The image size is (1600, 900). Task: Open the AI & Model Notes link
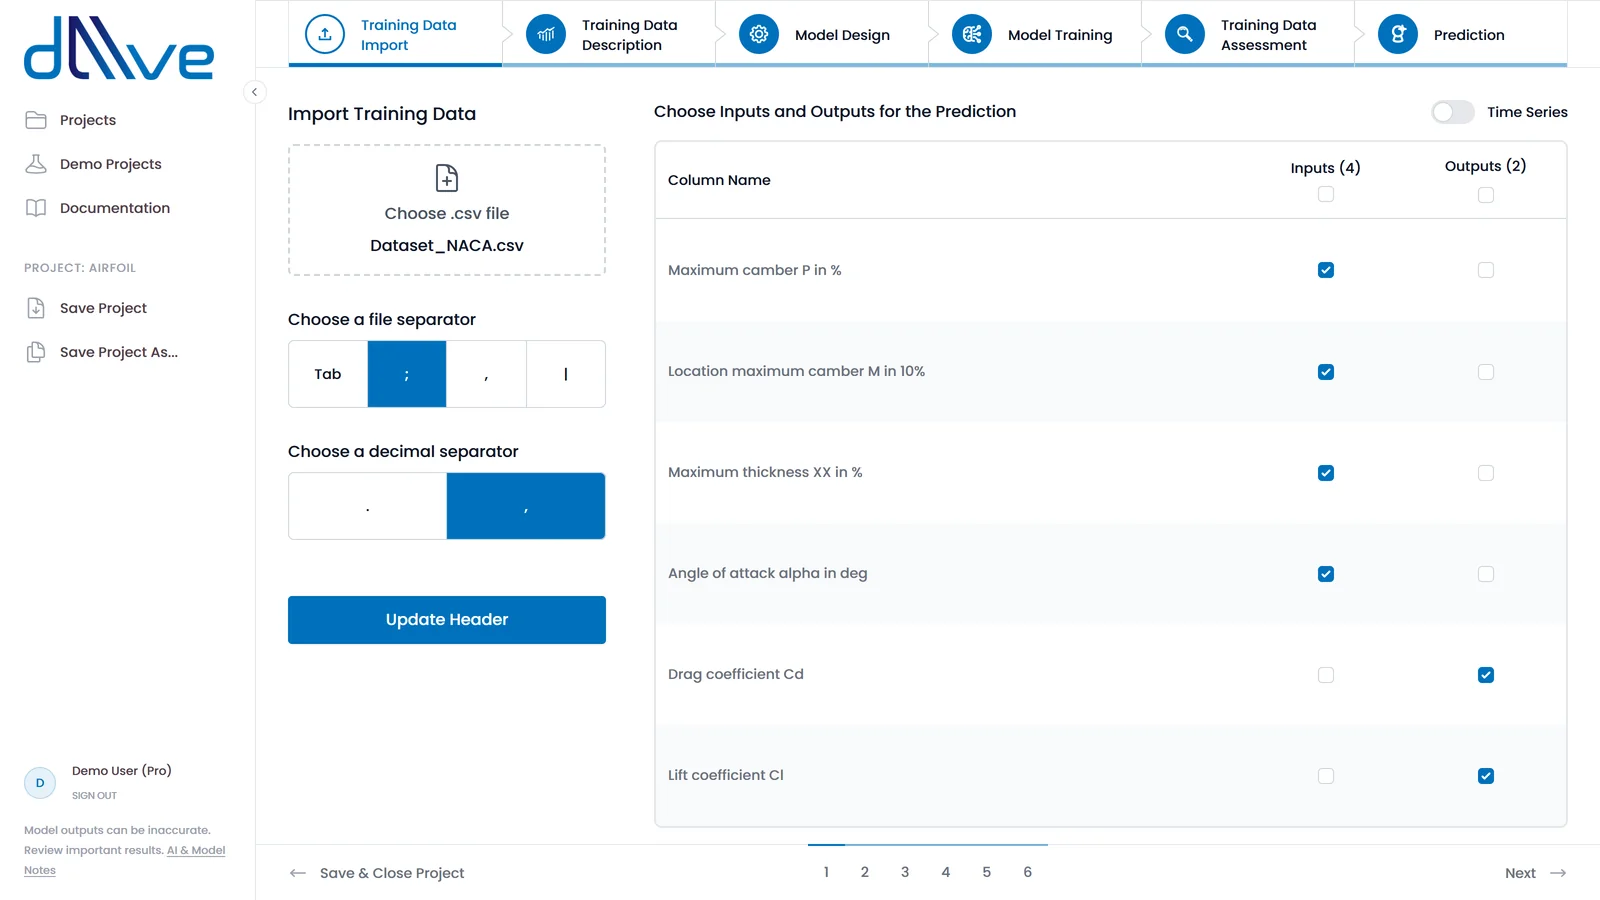[125, 860]
